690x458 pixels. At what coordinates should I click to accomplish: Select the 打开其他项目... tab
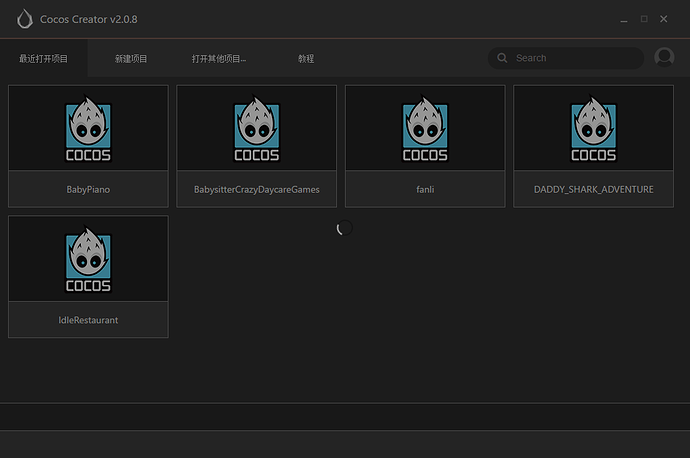pos(219,59)
